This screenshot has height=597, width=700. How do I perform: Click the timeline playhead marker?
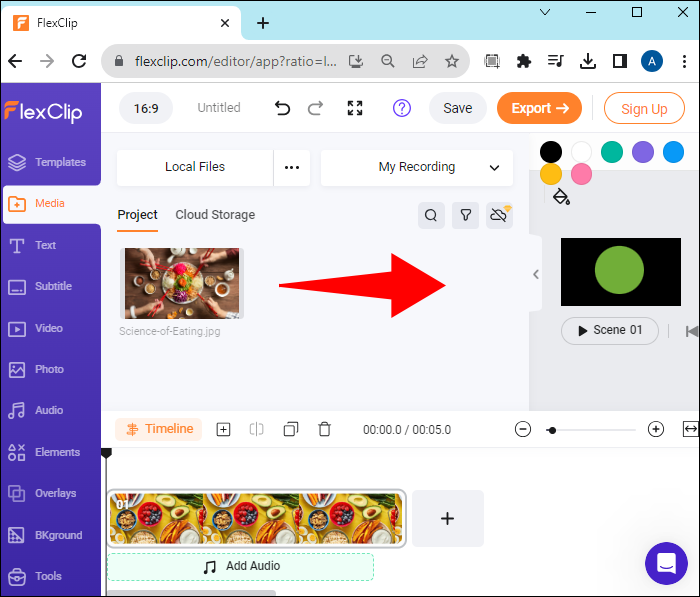106,453
